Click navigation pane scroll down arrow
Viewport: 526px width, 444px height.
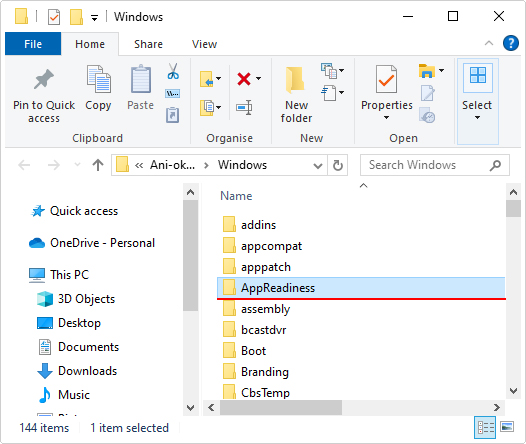(191, 408)
